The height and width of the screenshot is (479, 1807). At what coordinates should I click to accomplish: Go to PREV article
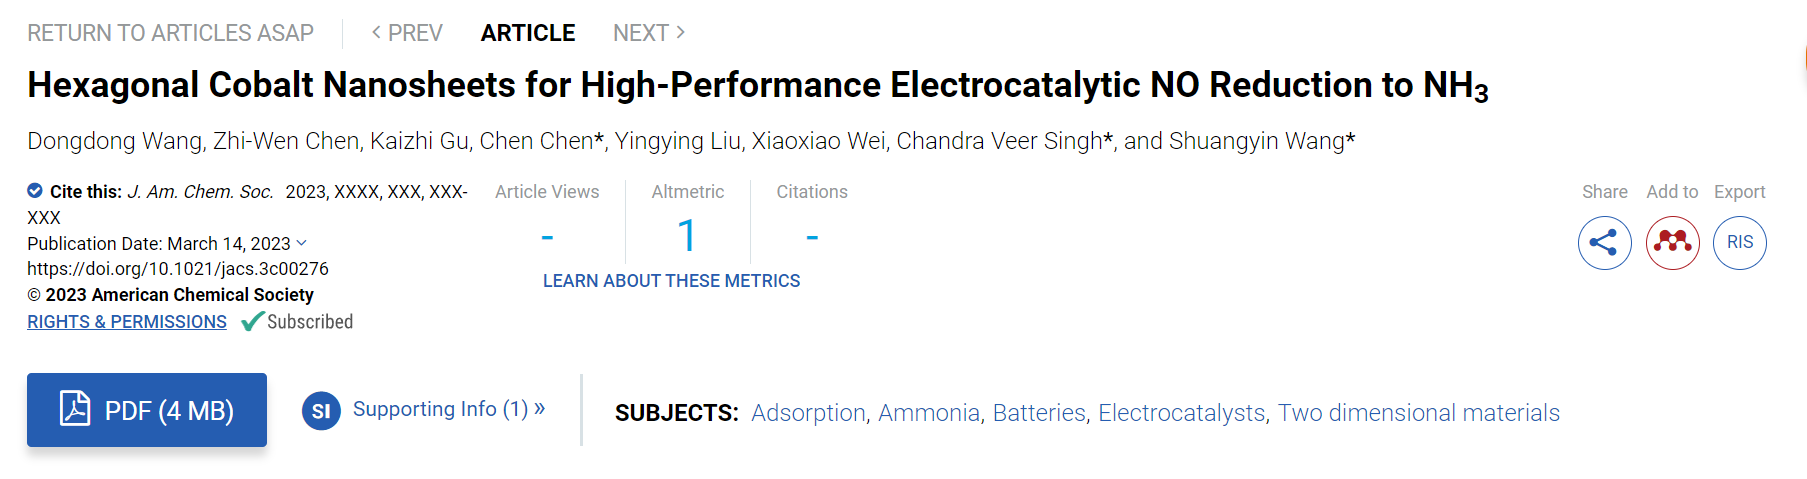406,33
